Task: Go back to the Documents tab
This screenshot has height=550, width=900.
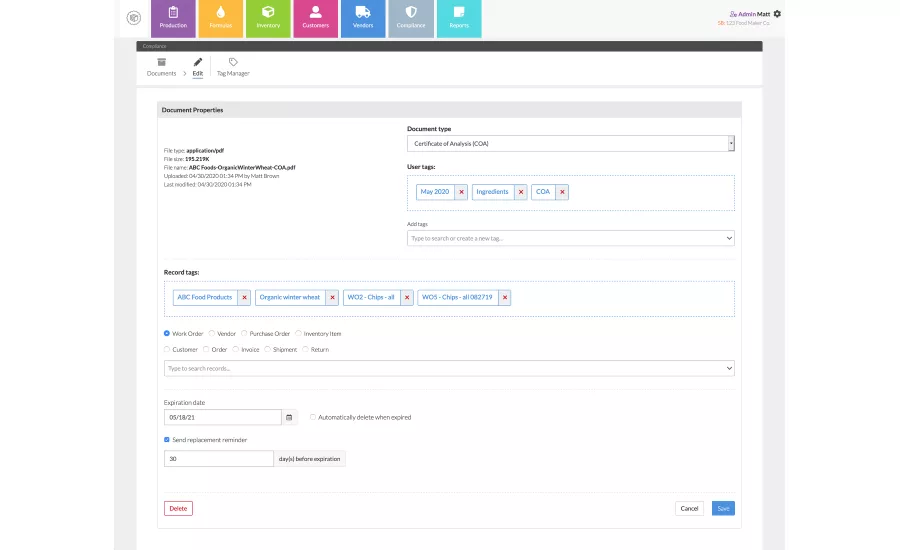Action: (161, 67)
